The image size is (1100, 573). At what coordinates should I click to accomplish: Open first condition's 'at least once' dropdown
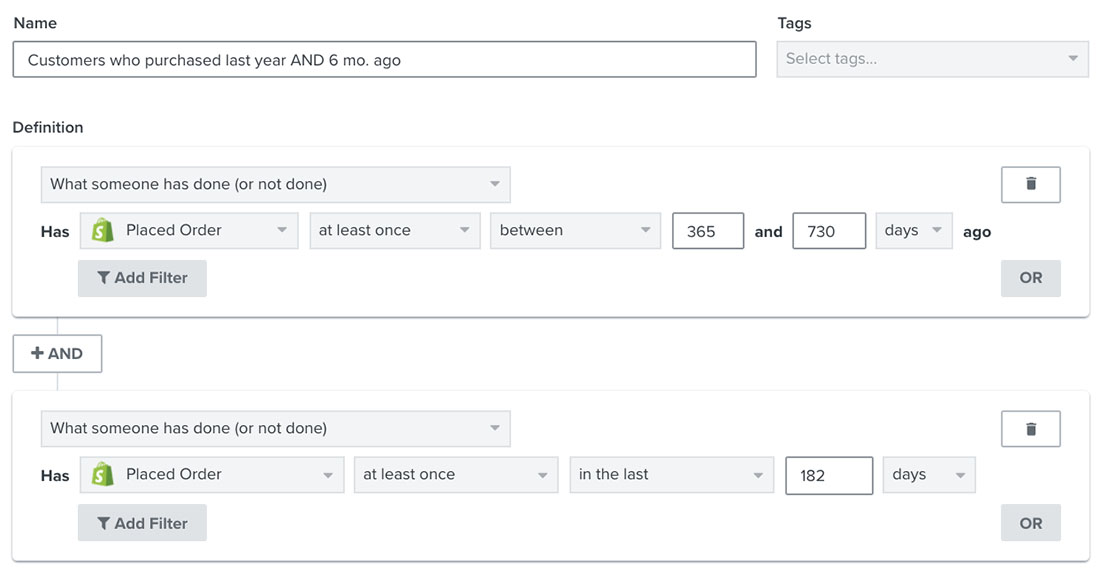[394, 231]
